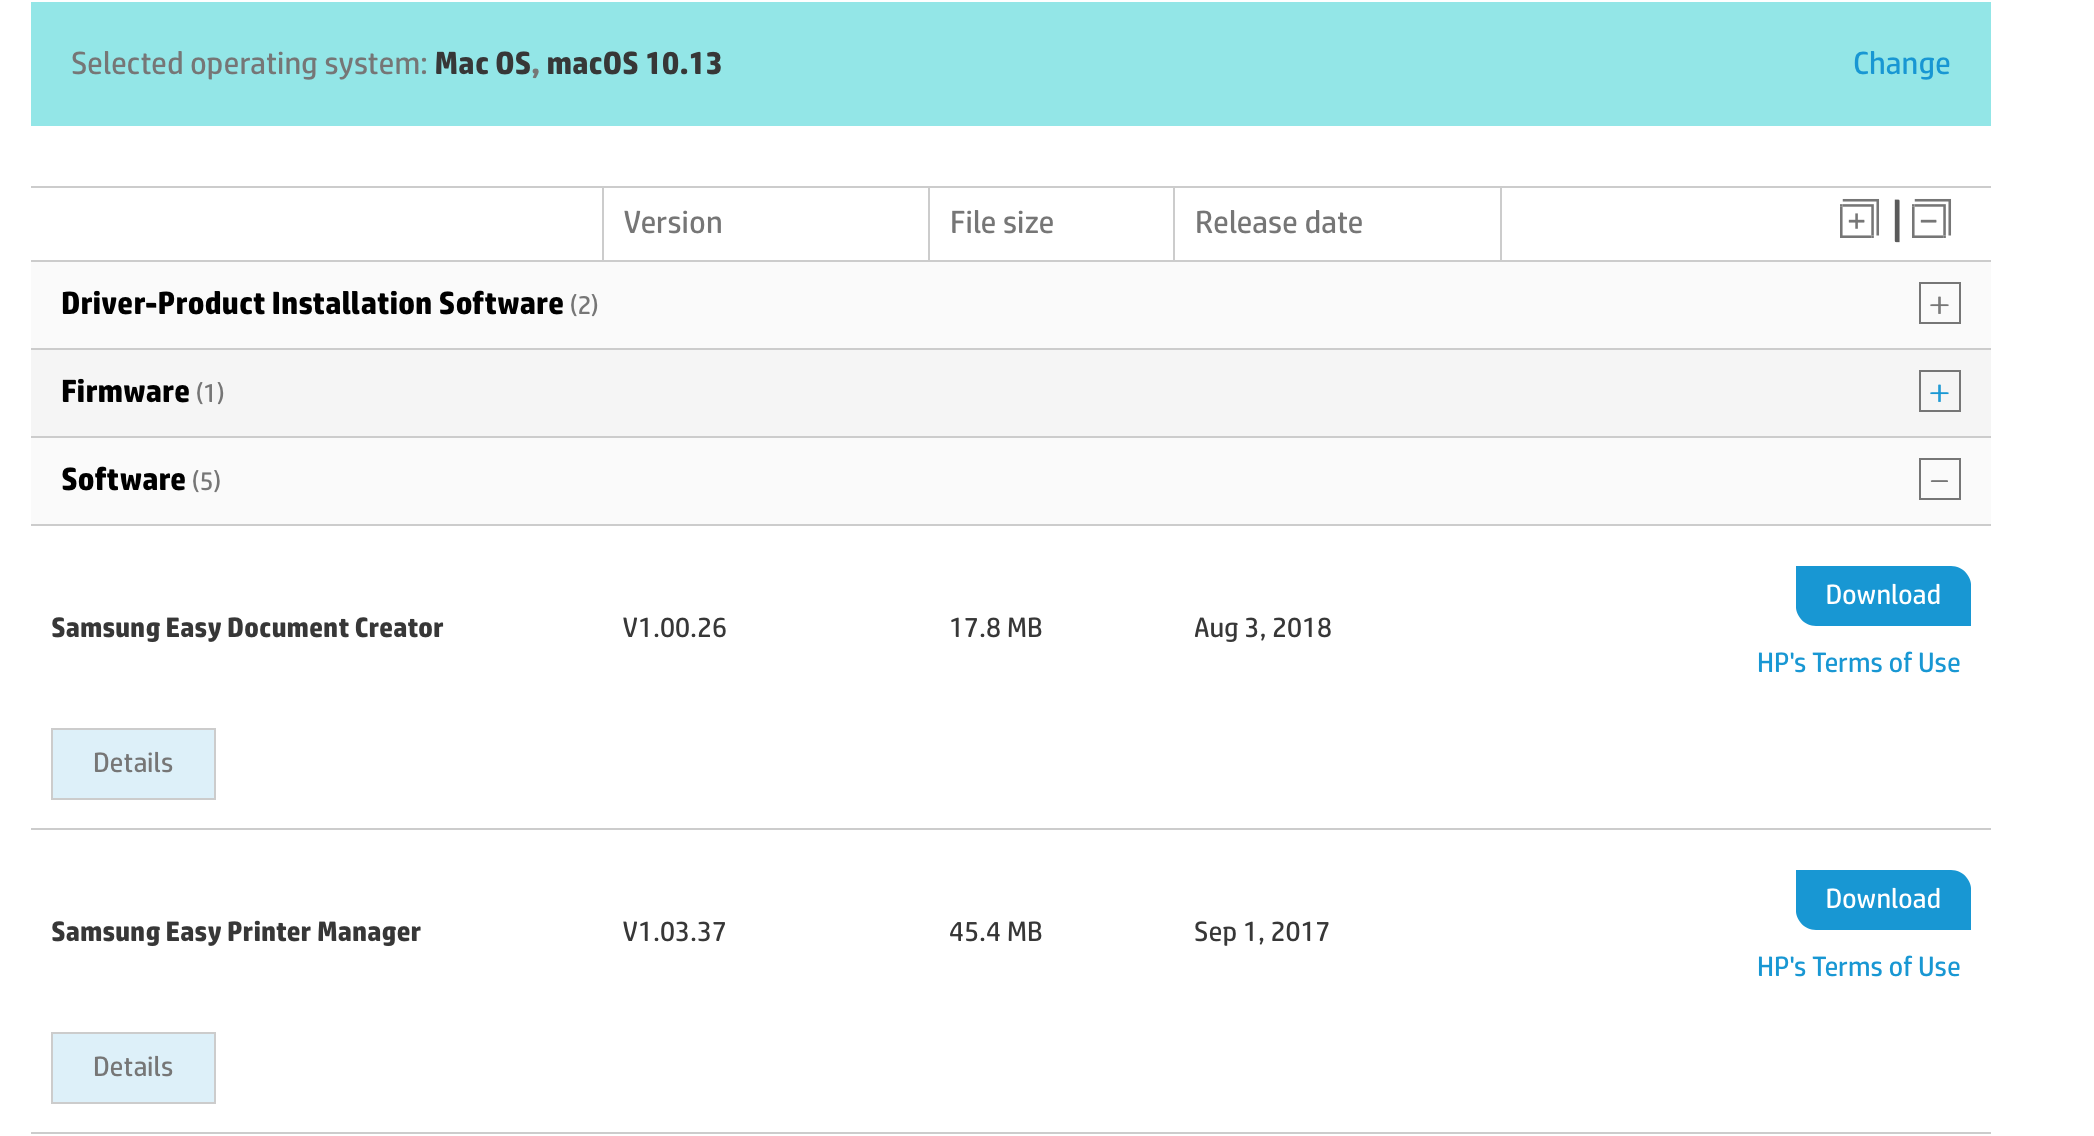Change the selected operating system
The image size is (2094, 1136).
coord(1901,64)
